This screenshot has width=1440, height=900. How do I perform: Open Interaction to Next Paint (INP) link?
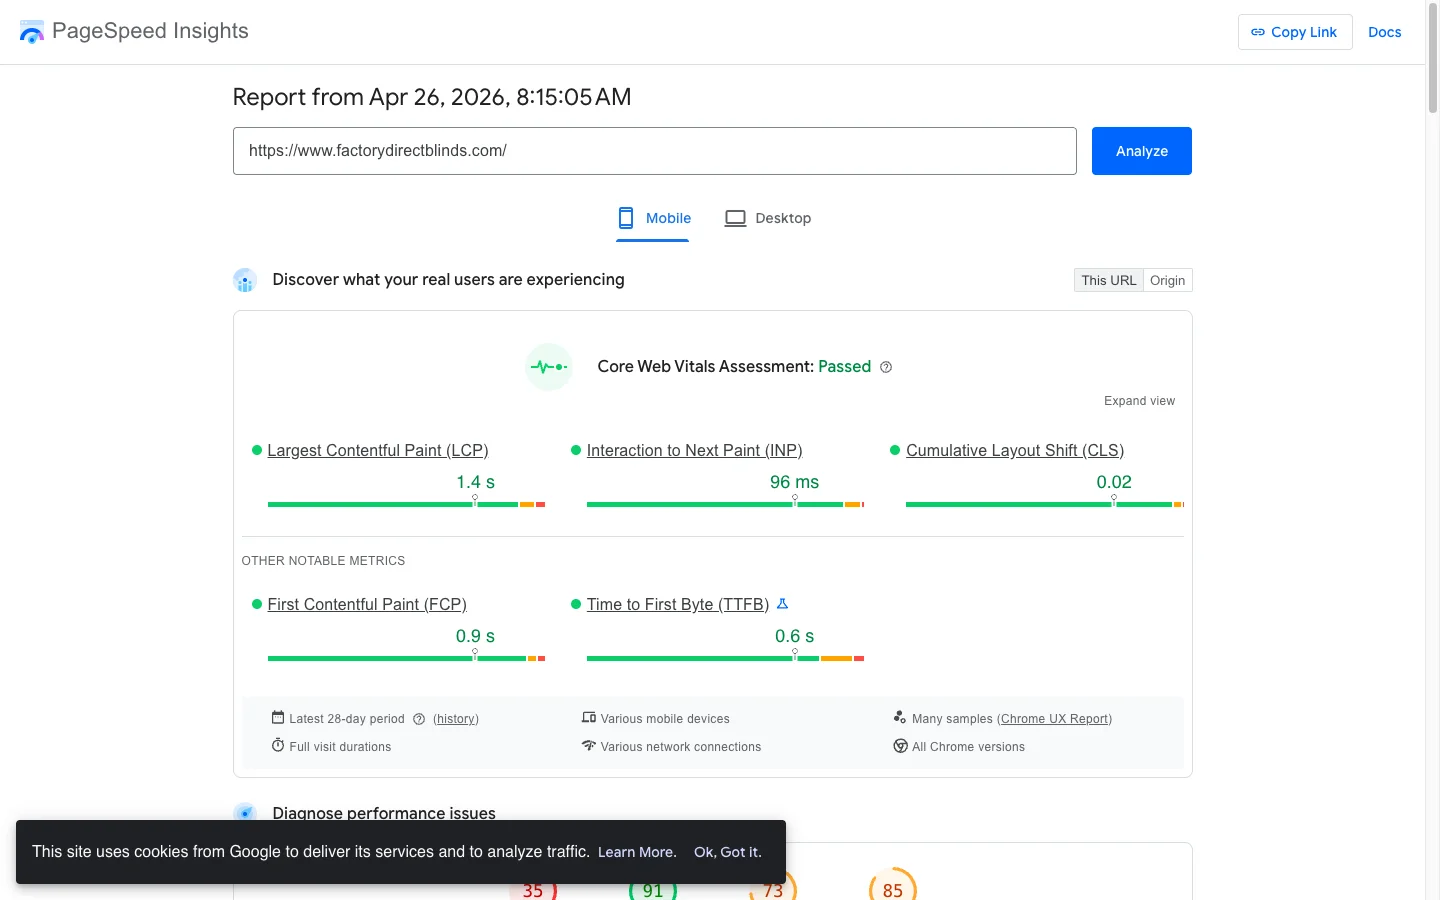(x=695, y=451)
